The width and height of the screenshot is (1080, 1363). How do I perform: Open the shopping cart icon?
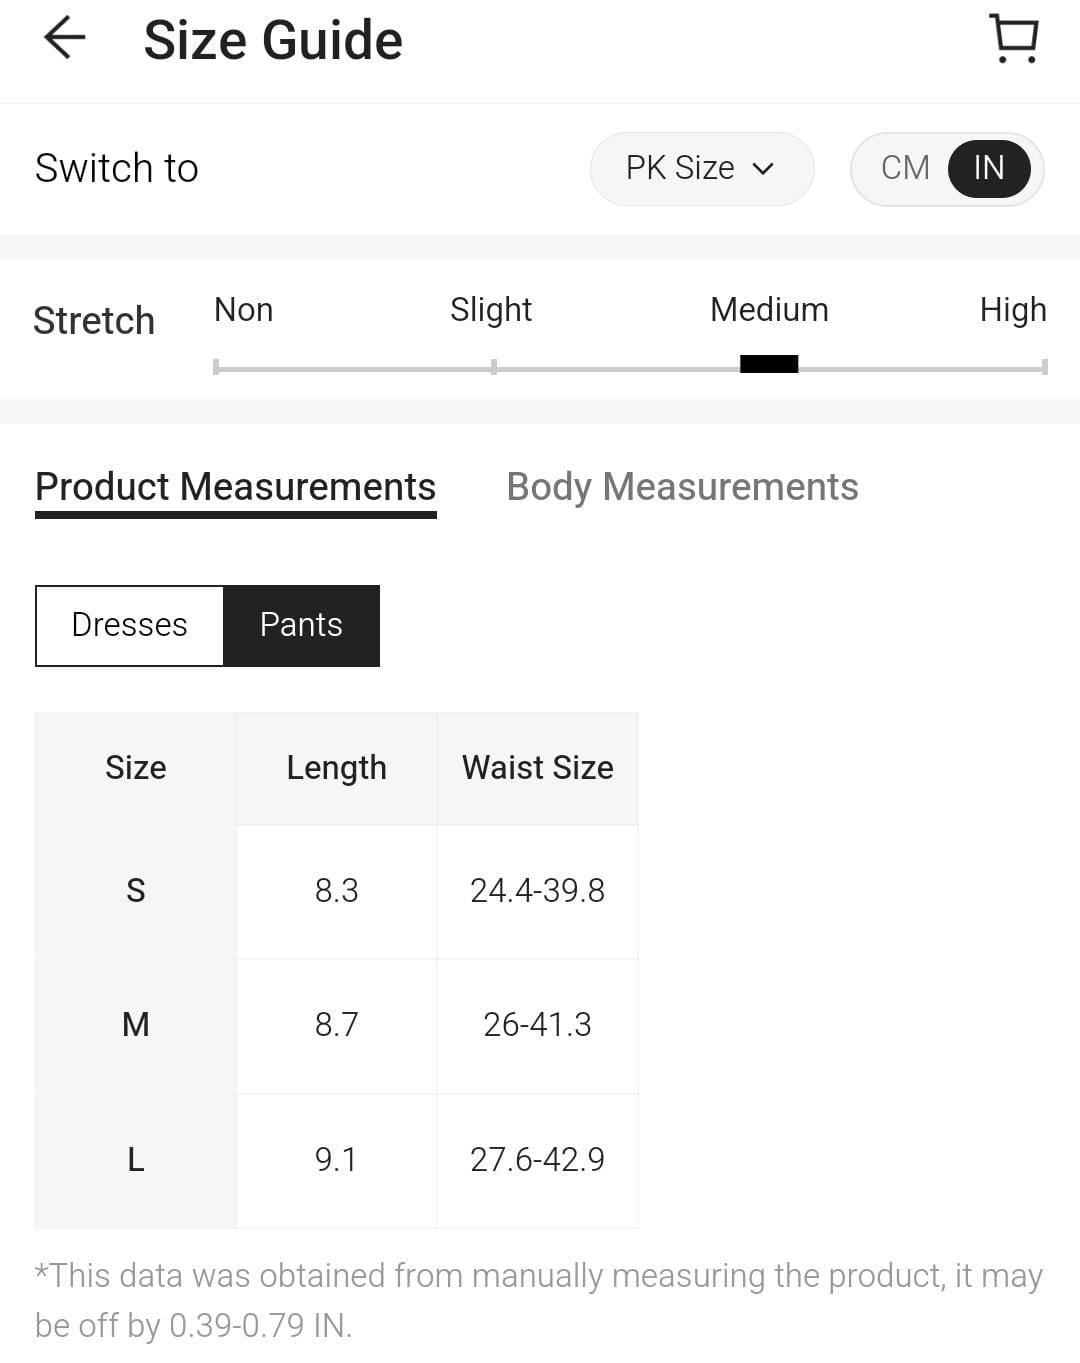(1014, 39)
